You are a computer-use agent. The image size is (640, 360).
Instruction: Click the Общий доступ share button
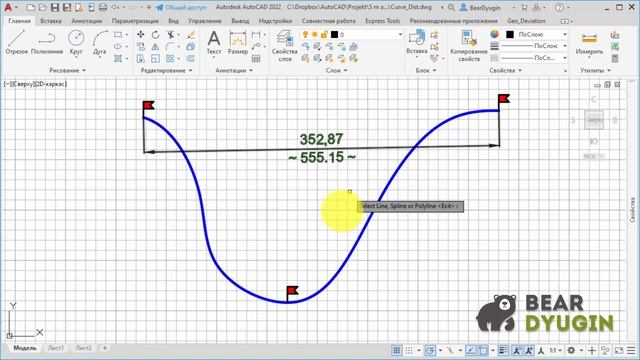[181, 7]
